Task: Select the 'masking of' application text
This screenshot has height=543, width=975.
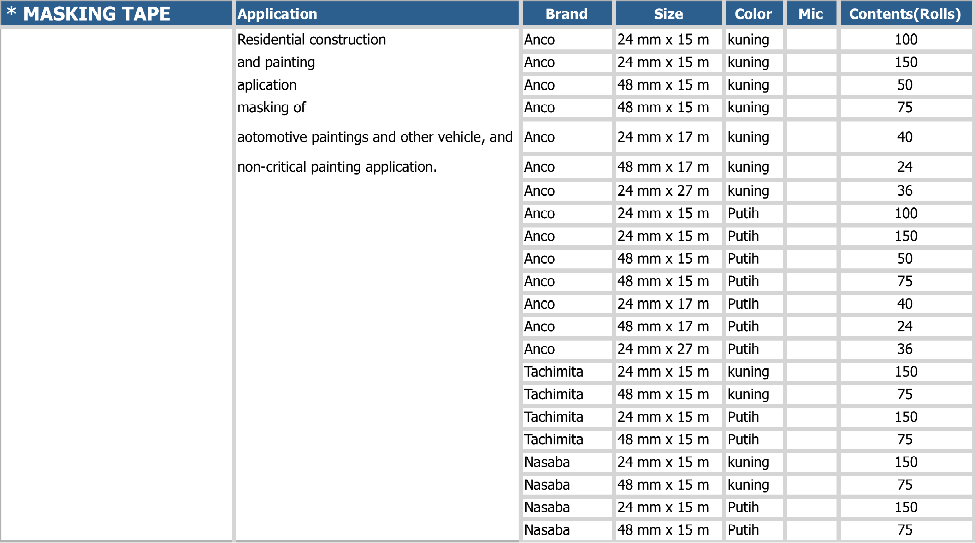Action: click(271, 107)
